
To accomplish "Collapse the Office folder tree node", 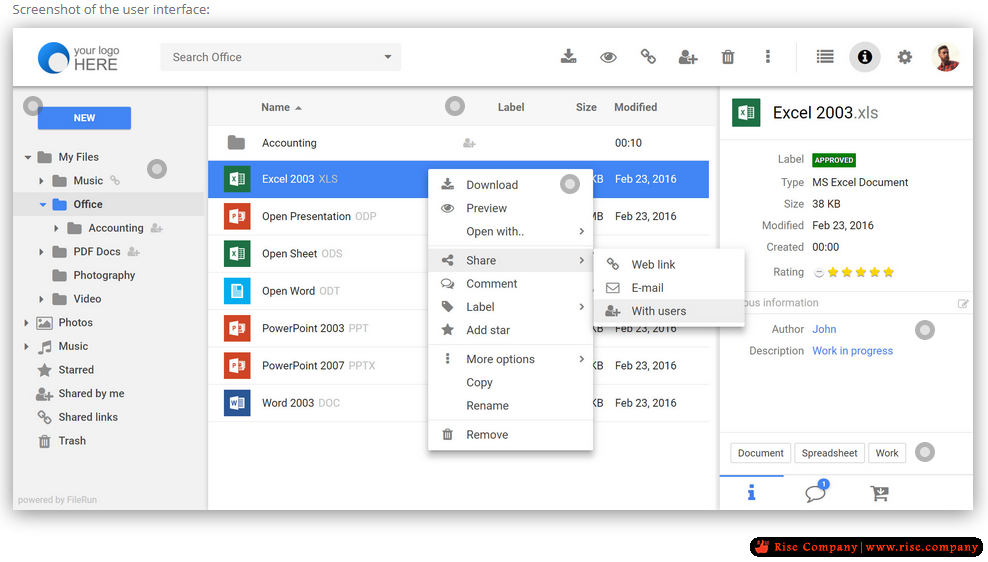I will [43, 205].
